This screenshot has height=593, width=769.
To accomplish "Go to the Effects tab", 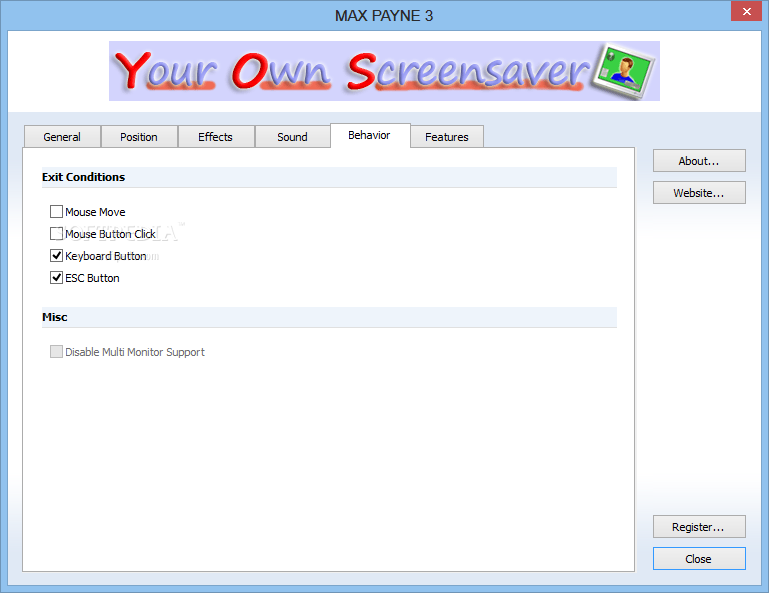I will [216, 137].
